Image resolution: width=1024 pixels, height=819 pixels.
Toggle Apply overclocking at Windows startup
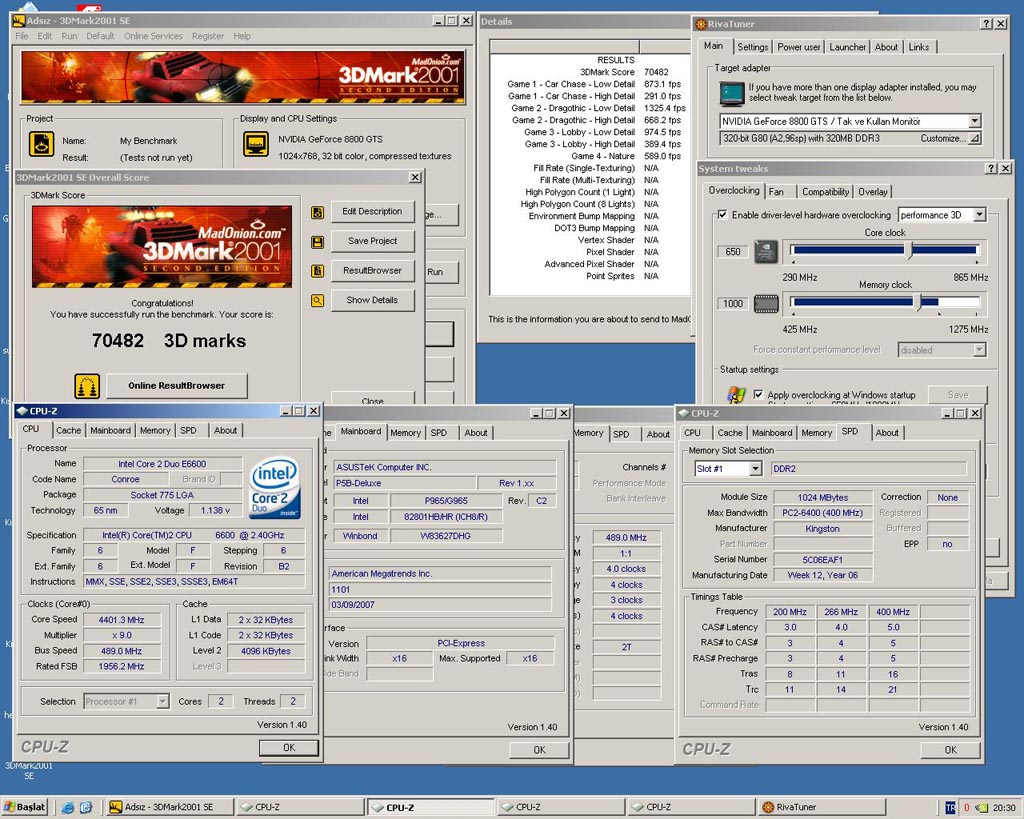pos(758,394)
